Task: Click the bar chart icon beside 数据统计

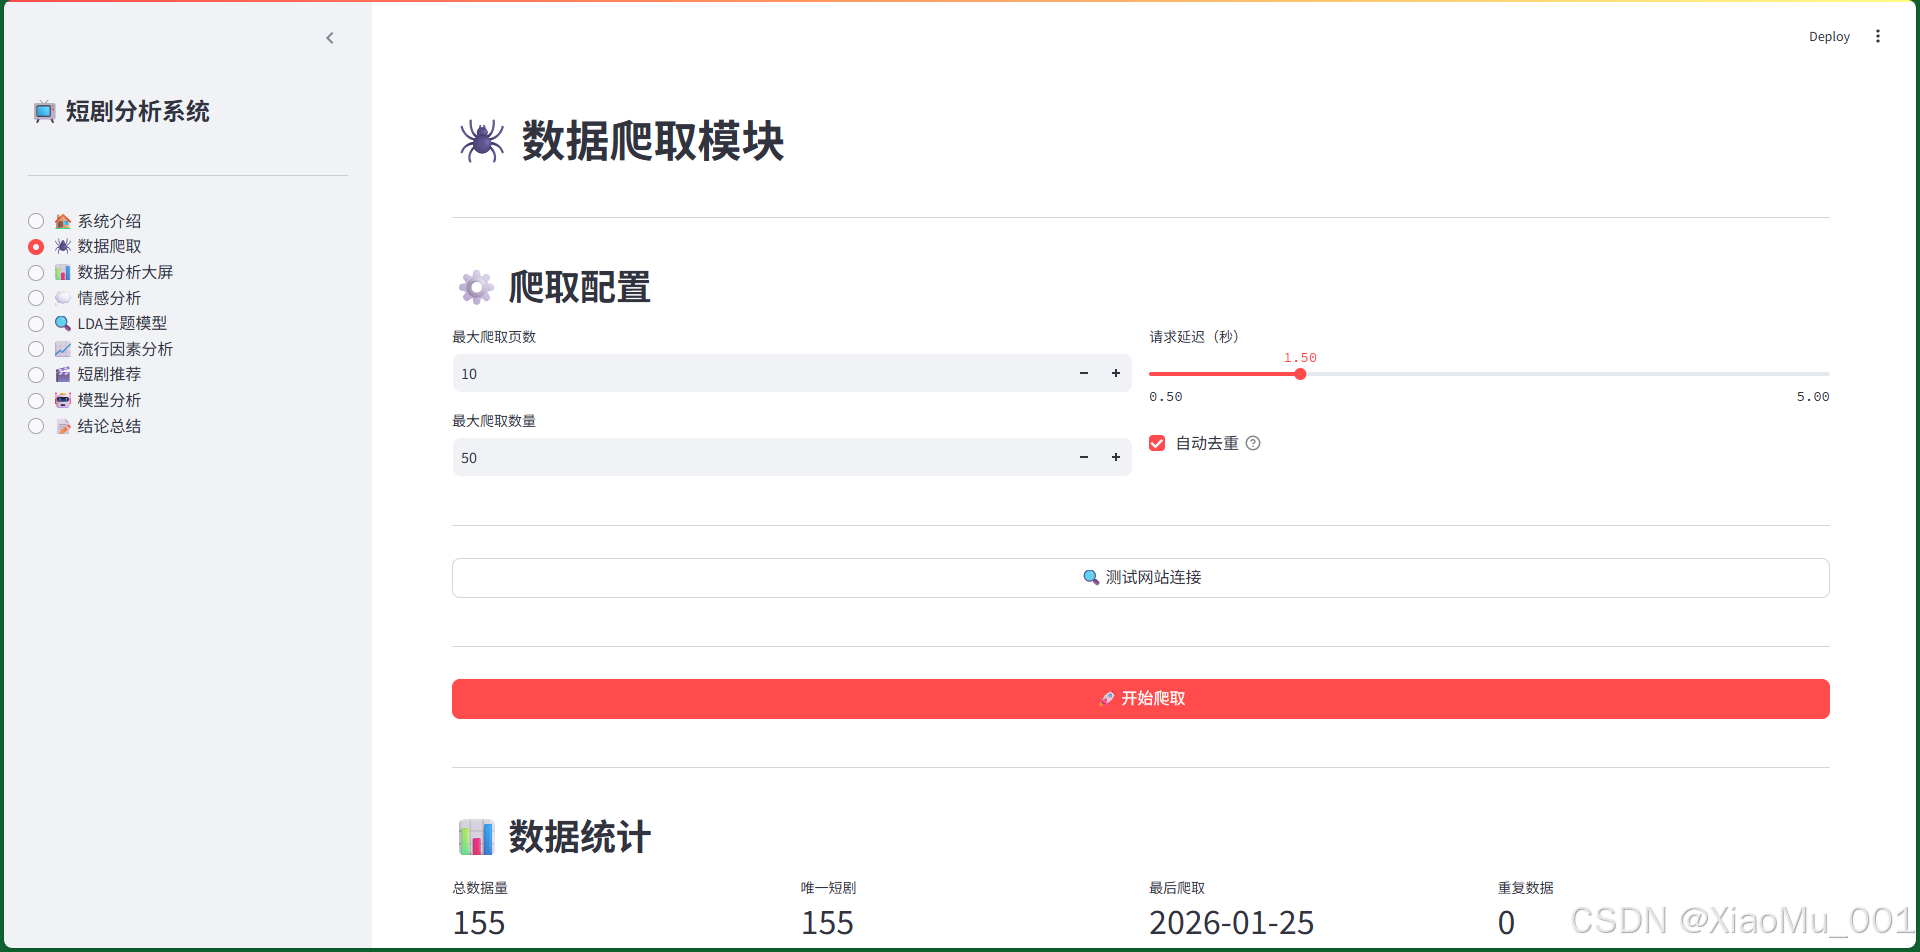Action: [476, 837]
